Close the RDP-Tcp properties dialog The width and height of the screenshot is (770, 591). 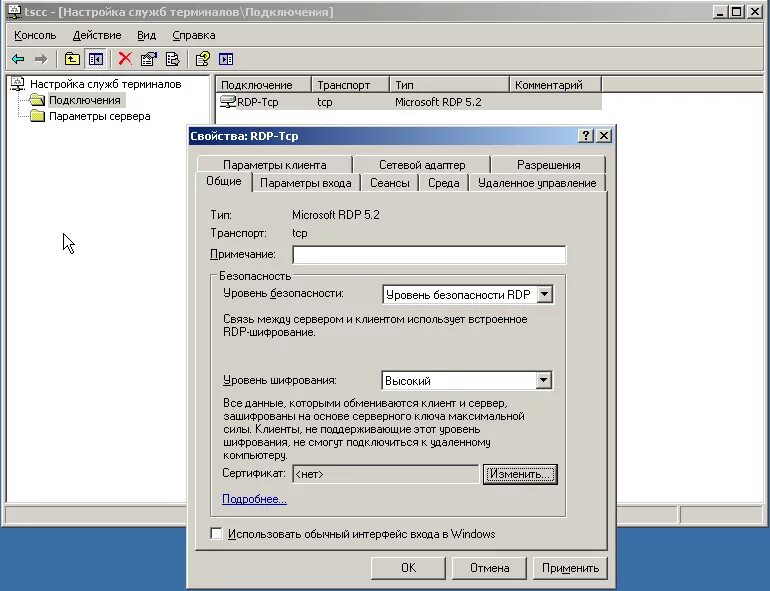604,136
